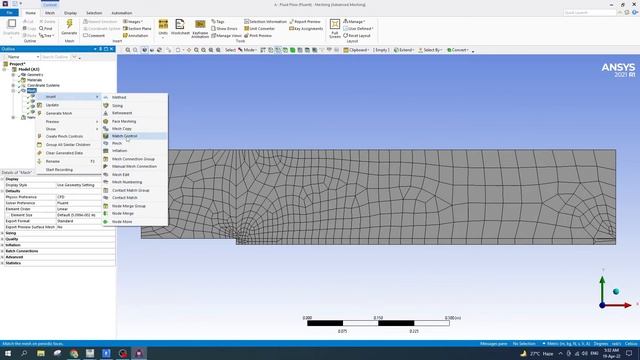Open Manage Views tool
This screenshot has height=360, width=640.
pyautogui.click(x=226, y=36)
